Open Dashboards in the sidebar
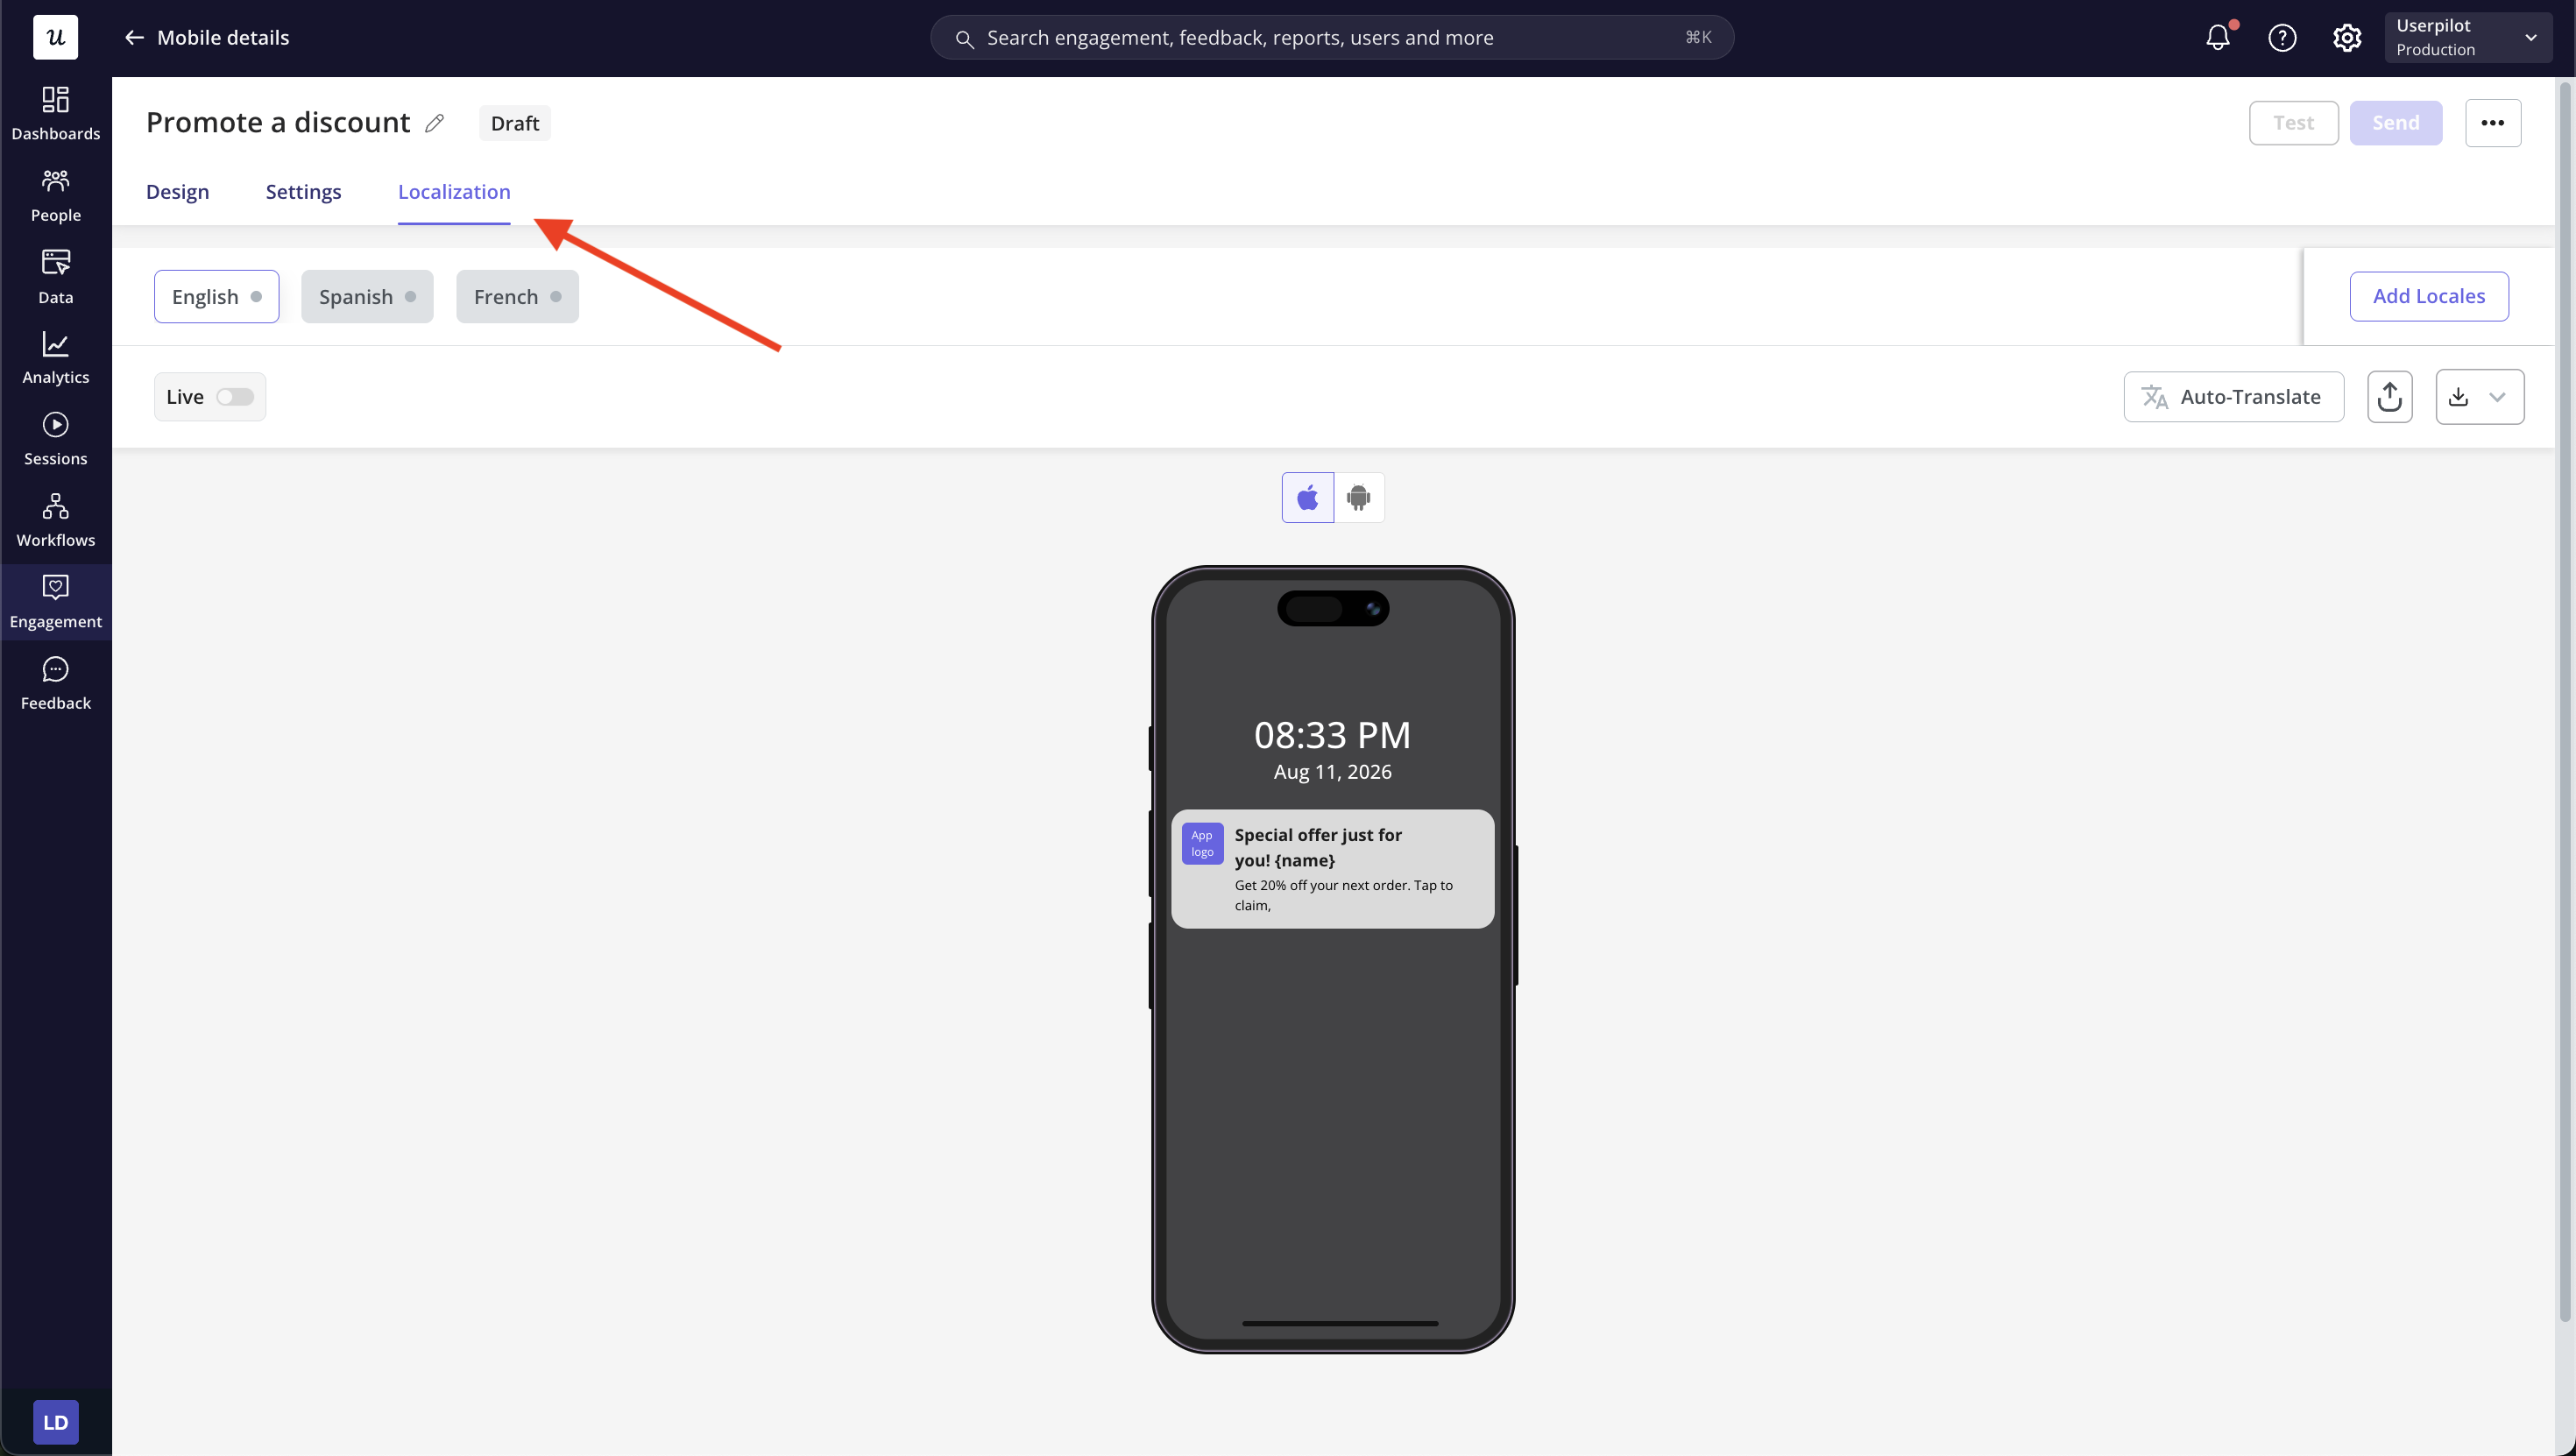 (x=55, y=114)
